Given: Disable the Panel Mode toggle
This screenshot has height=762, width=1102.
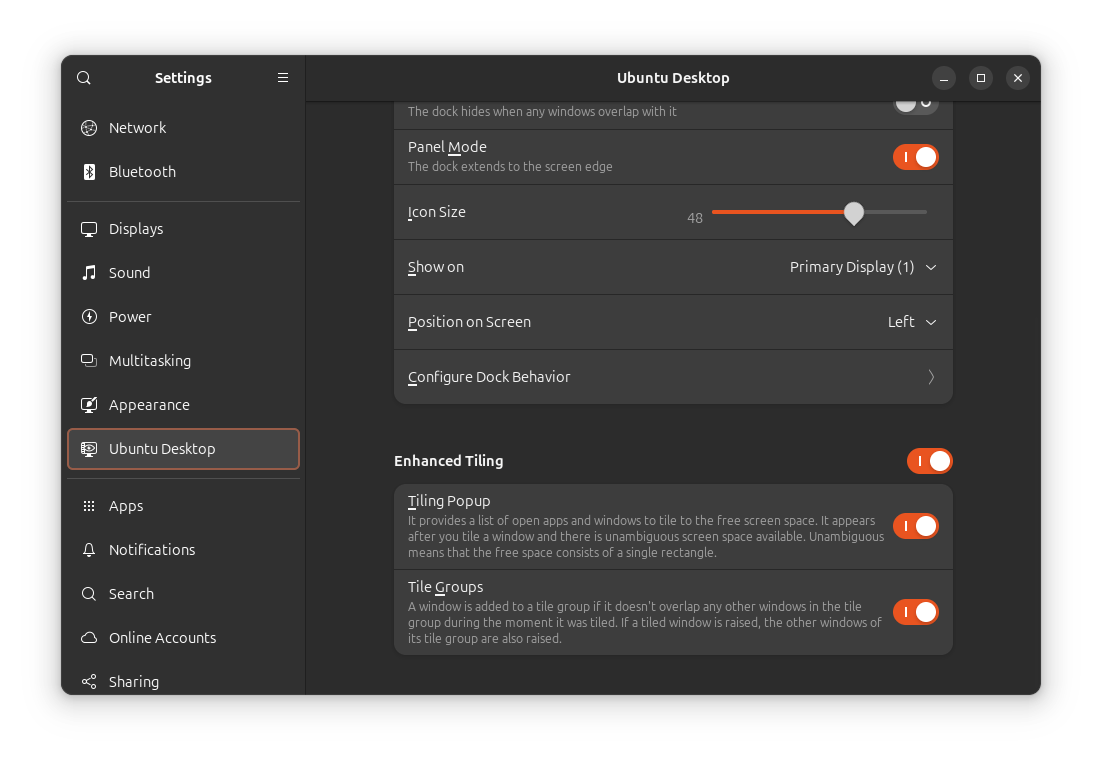Looking at the screenshot, I should [x=915, y=157].
